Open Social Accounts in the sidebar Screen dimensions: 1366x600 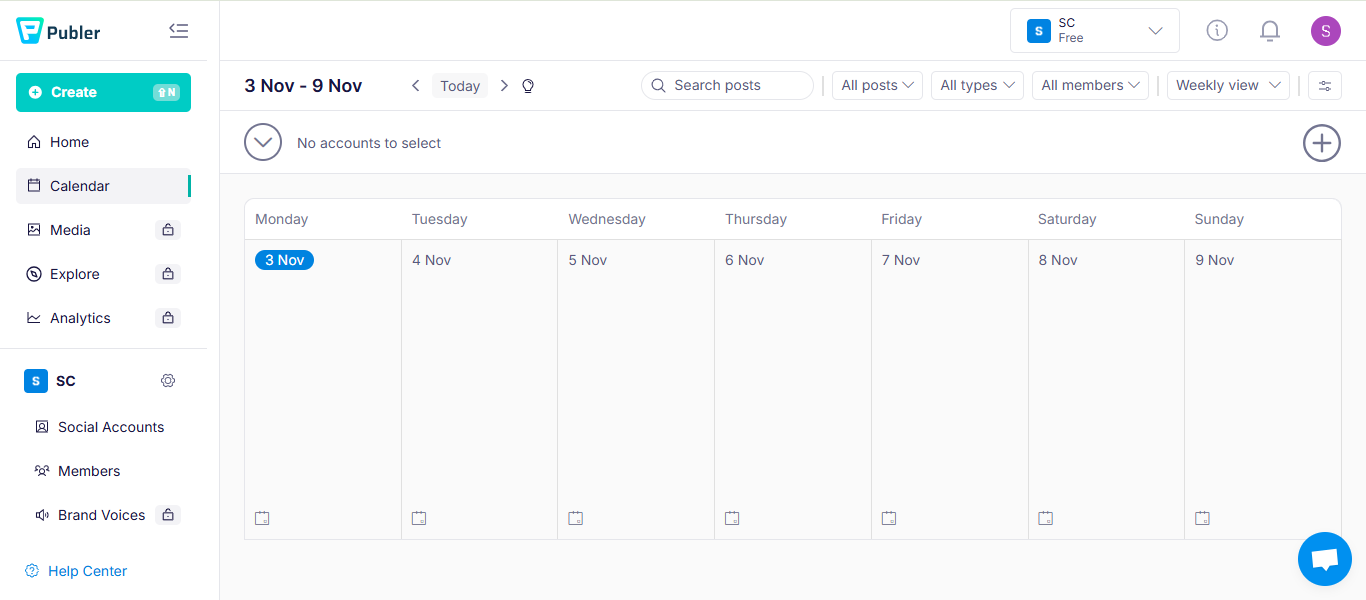tap(110, 427)
